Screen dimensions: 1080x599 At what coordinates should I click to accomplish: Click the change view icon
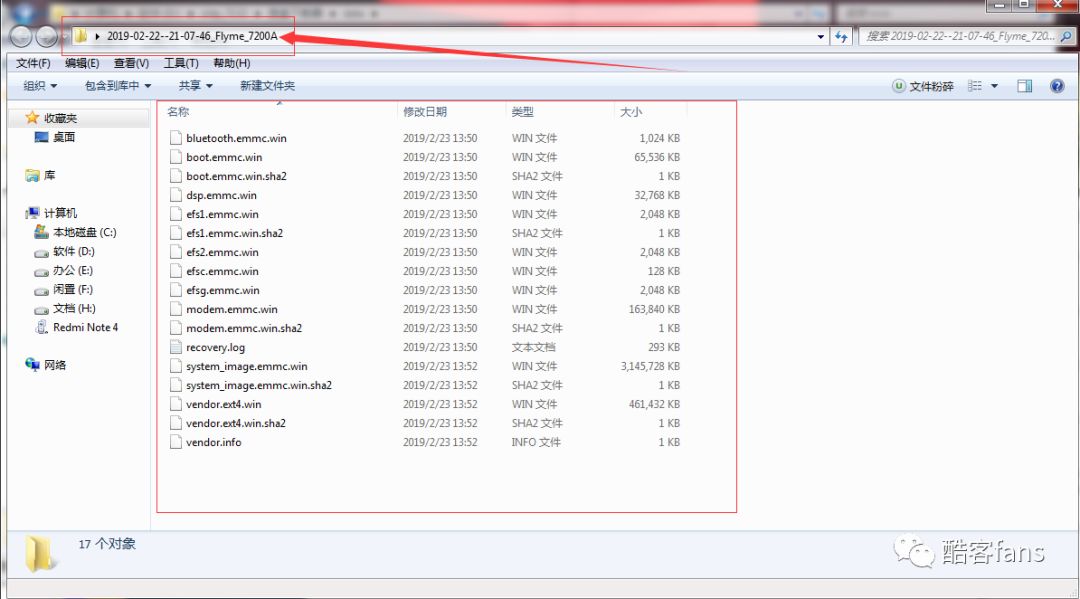click(x=975, y=86)
